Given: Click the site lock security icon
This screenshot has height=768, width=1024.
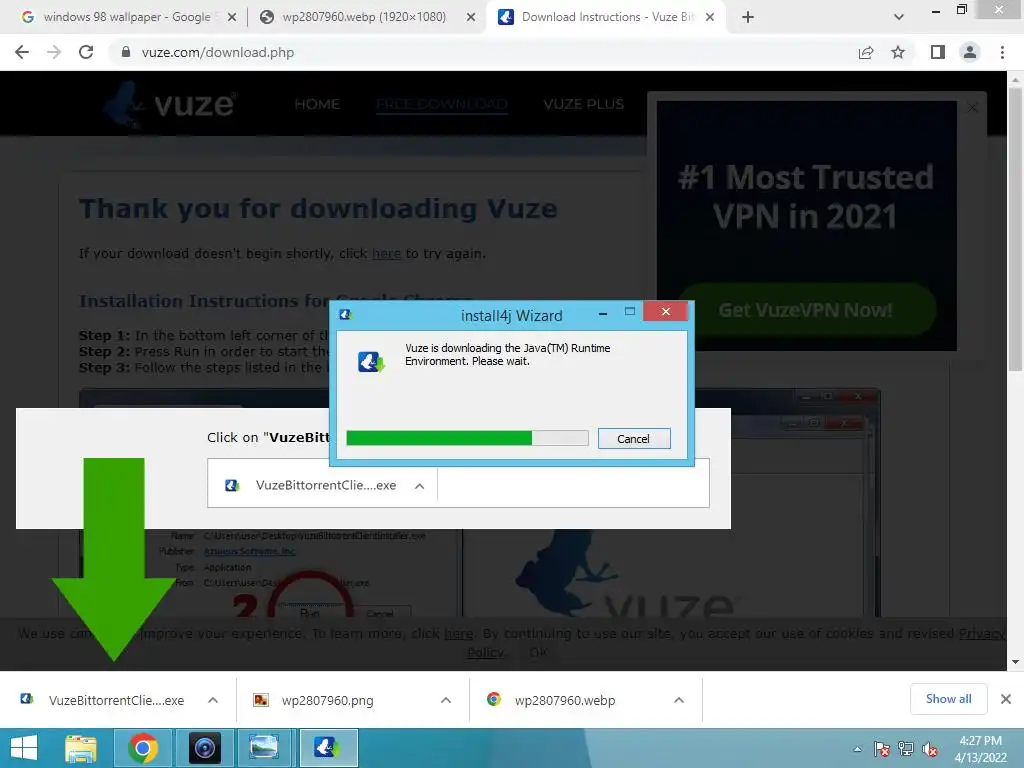Looking at the screenshot, I should pyautogui.click(x=126, y=52).
